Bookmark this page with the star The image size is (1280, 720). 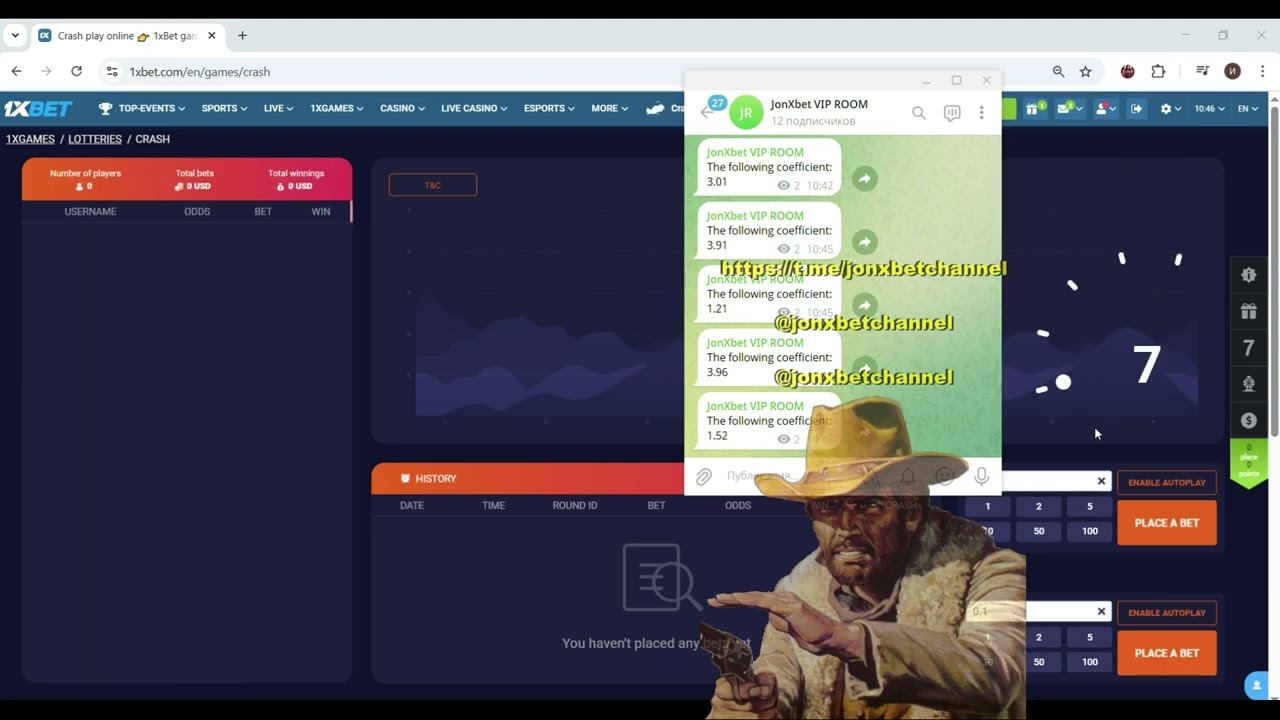coord(1085,72)
